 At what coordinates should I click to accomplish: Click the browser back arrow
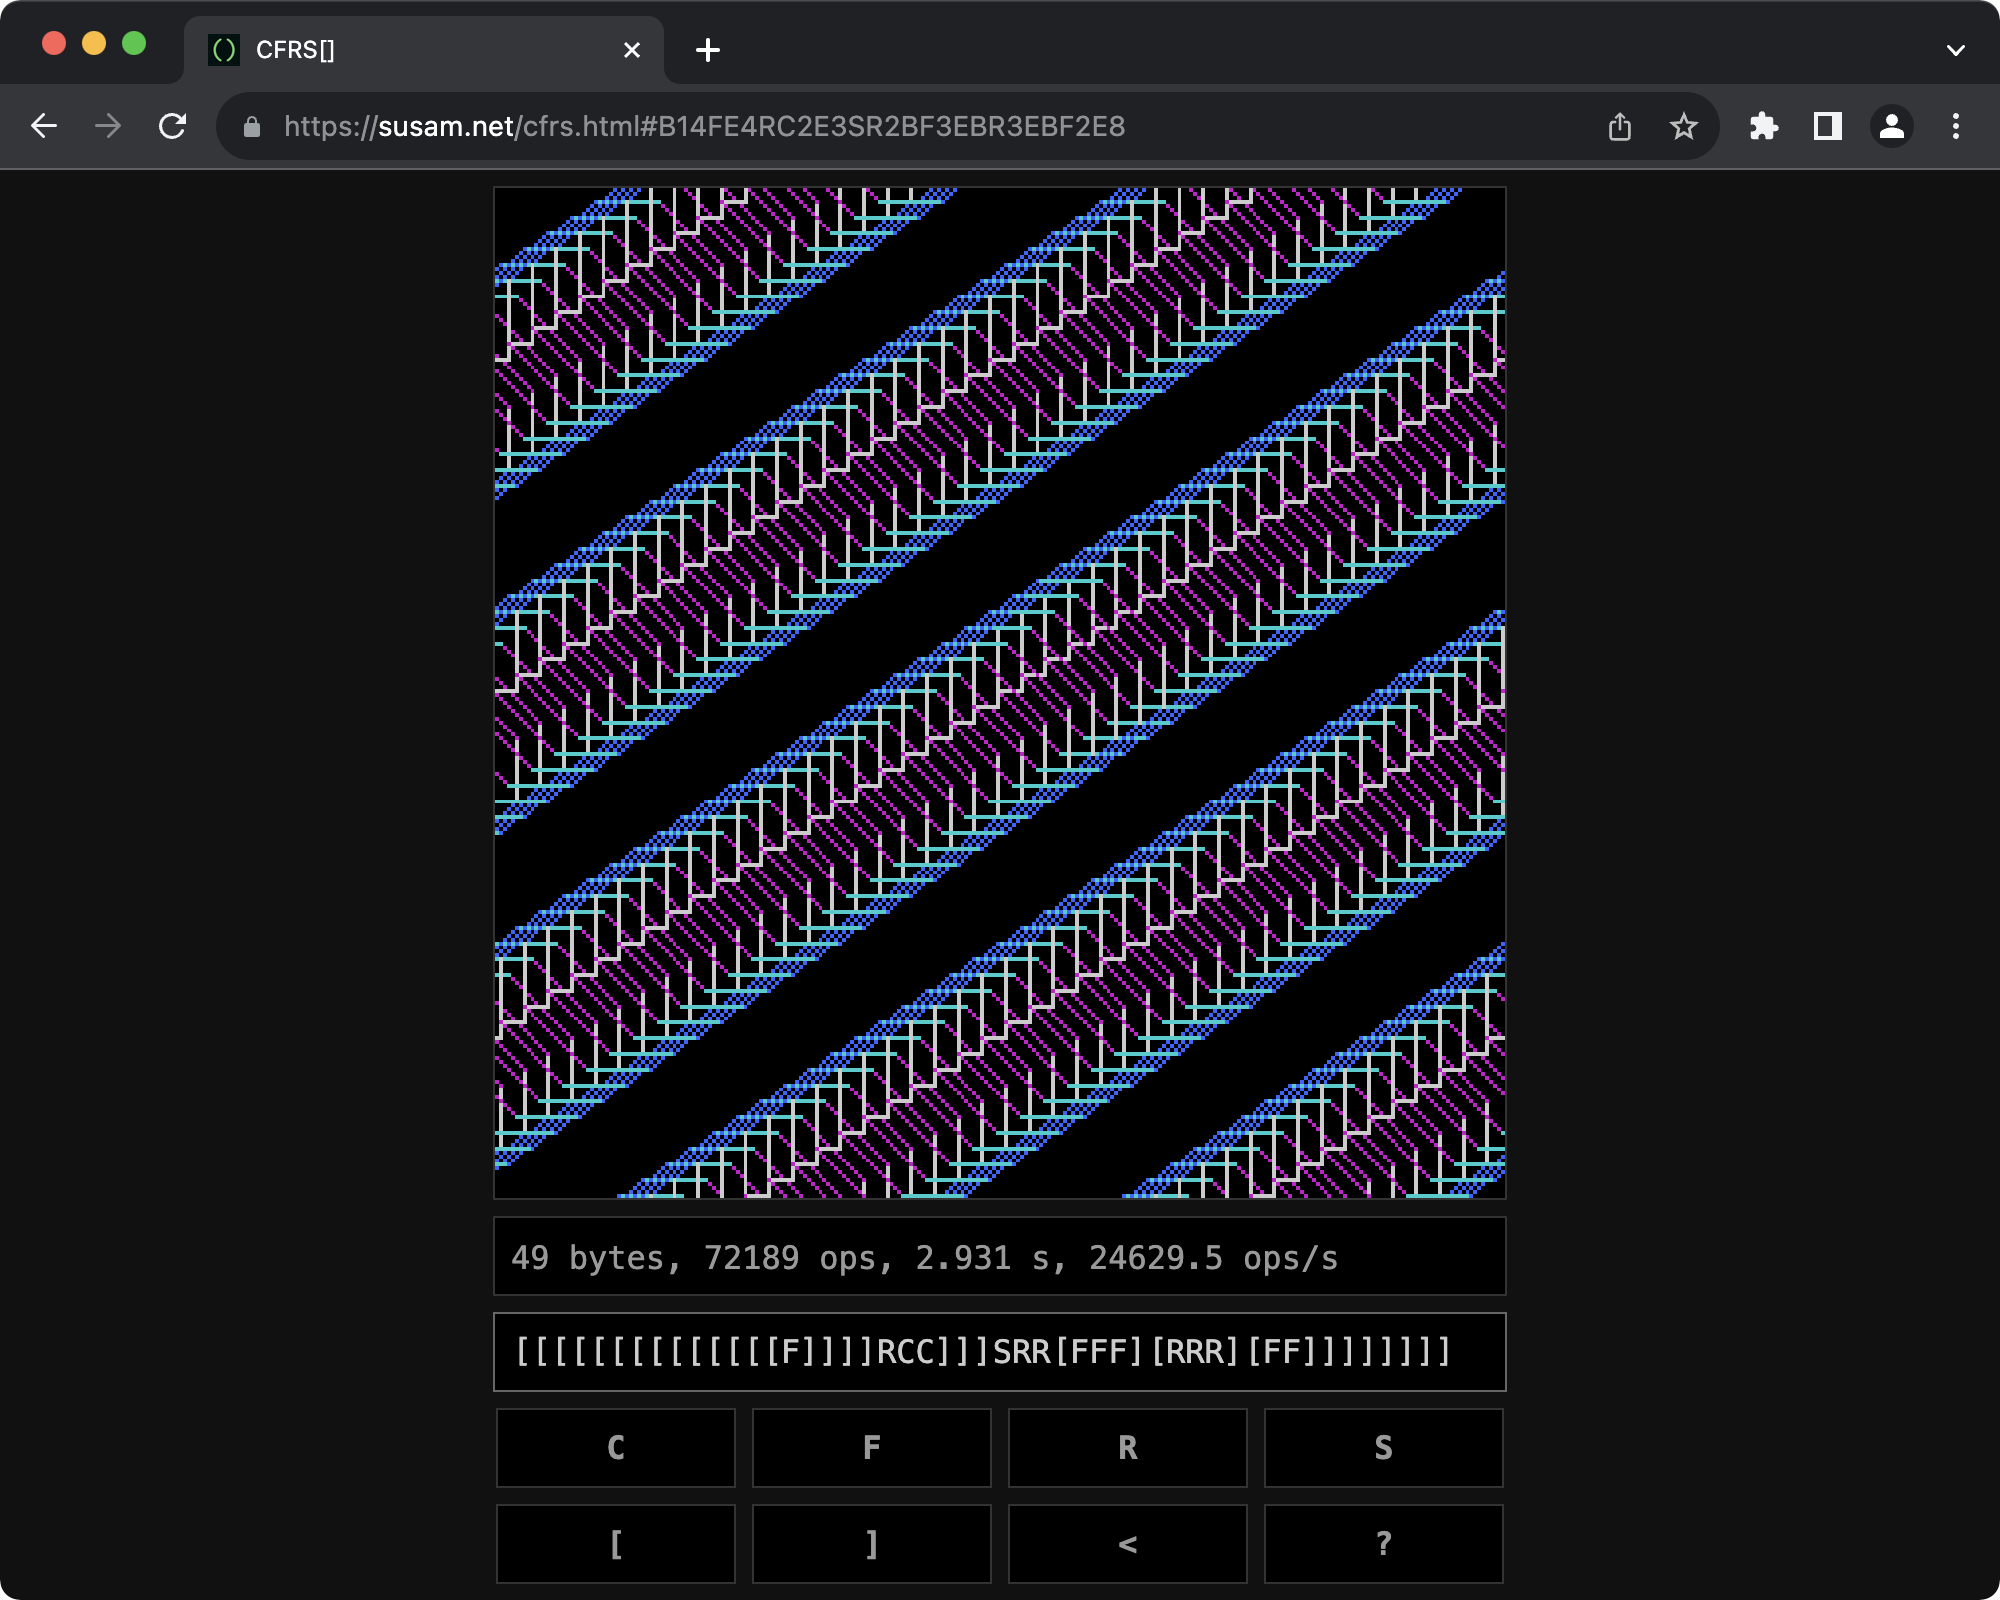tap(44, 126)
